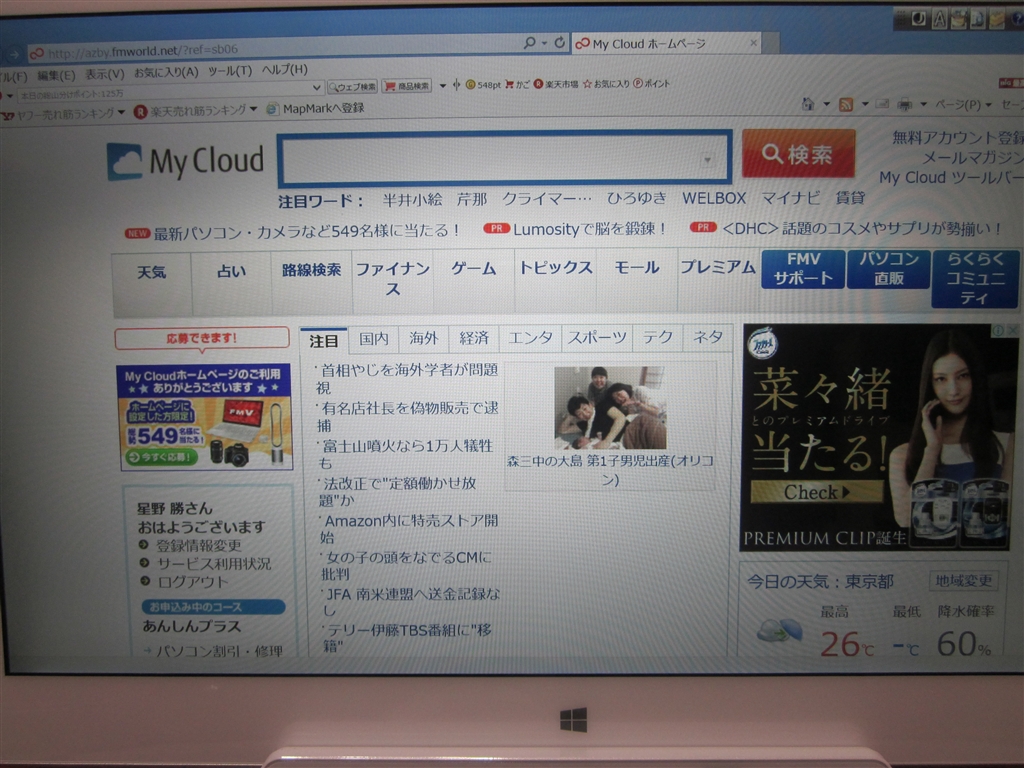This screenshot has height=768, width=1024.
Task: Click the 登録情報変更 link
Action: [x=199, y=545]
